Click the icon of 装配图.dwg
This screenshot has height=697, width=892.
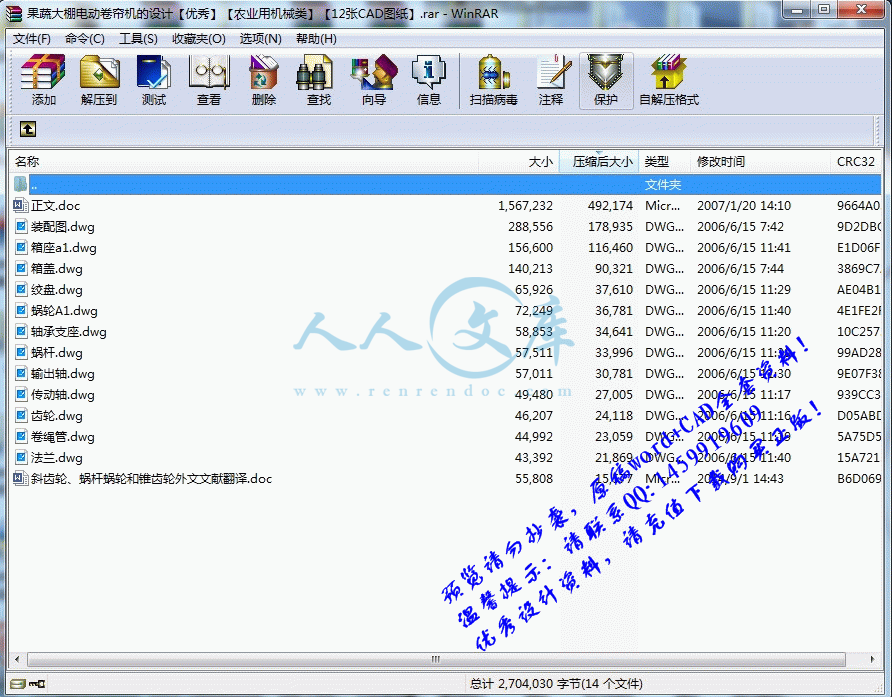[x=21, y=226]
